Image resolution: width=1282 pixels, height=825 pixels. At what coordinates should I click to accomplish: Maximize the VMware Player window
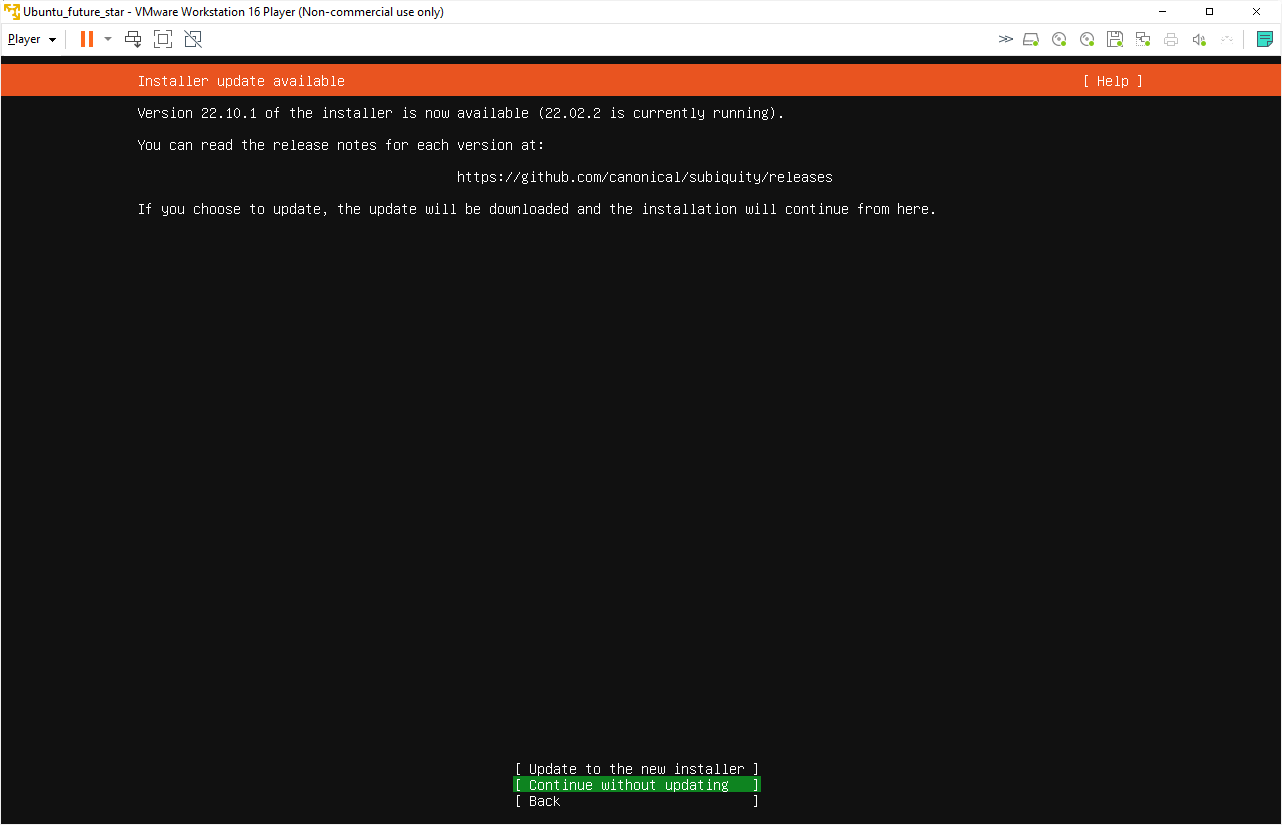coord(1209,12)
